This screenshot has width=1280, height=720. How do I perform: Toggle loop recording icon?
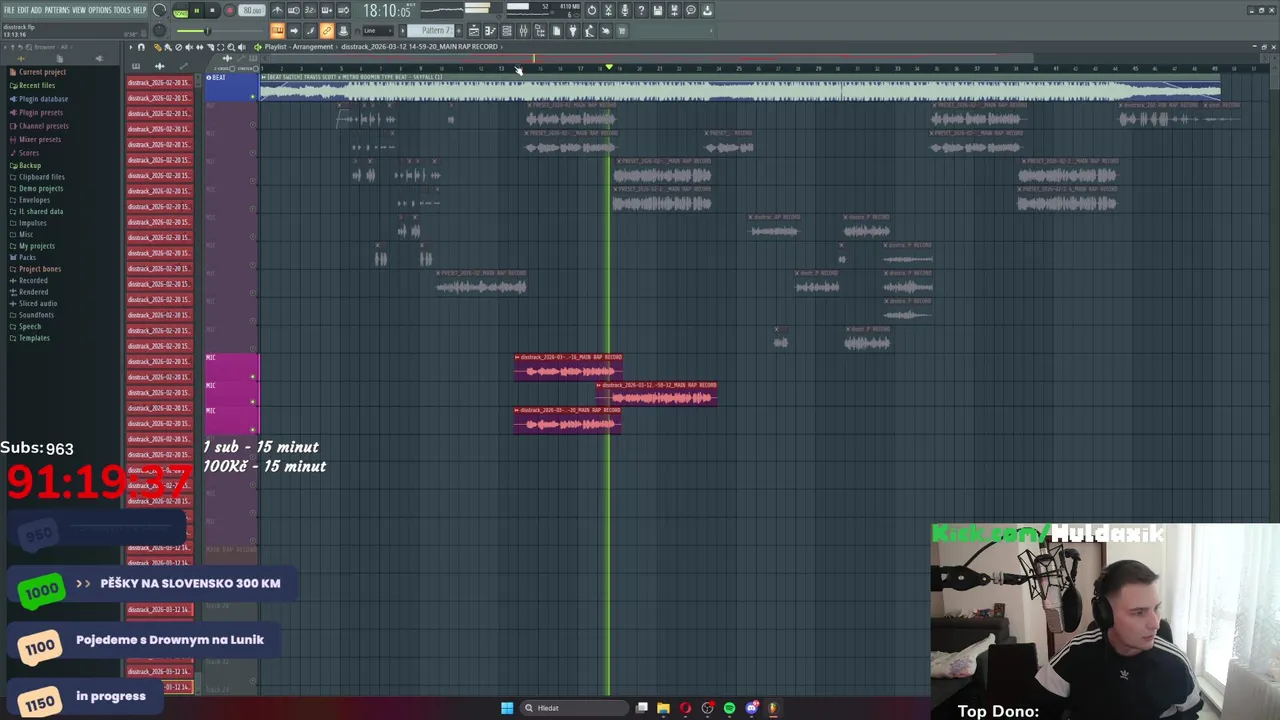tap(343, 11)
